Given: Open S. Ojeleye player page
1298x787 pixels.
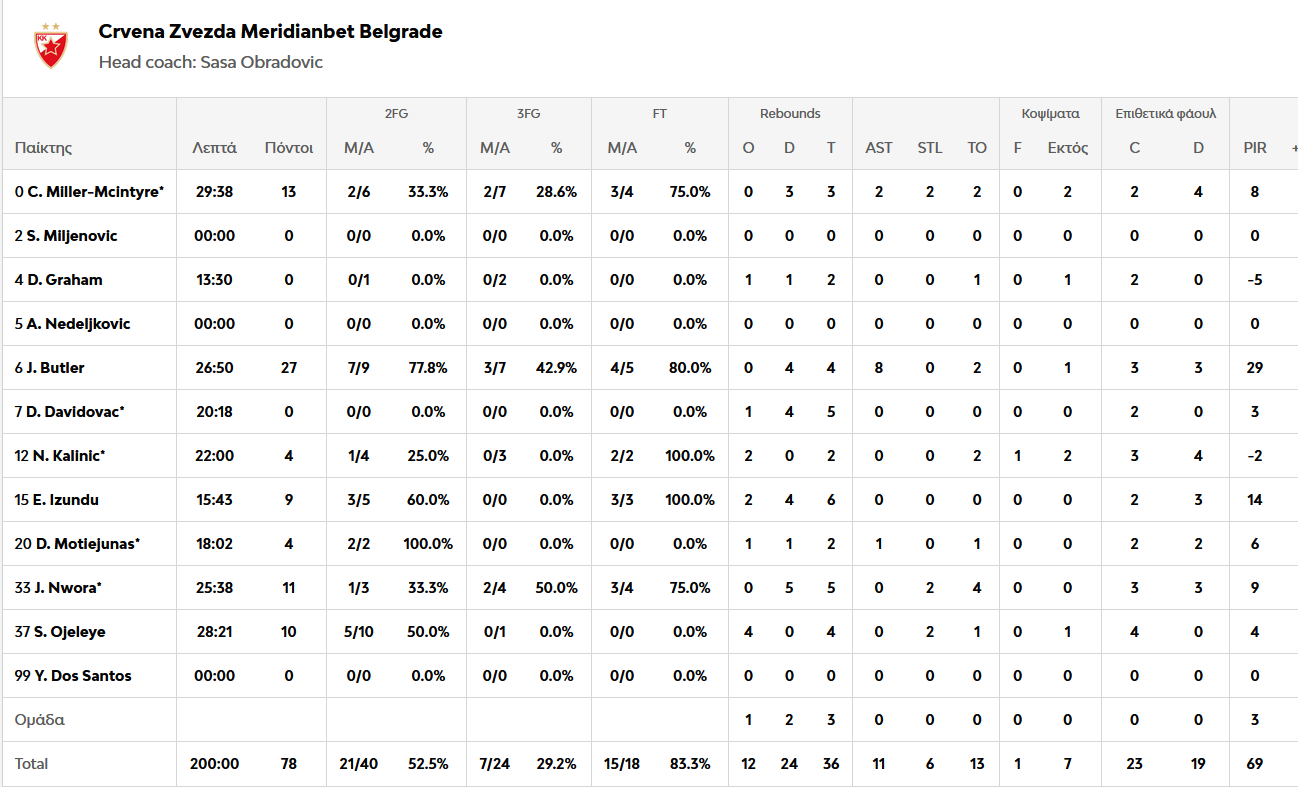Looking at the screenshot, I should tap(65, 632).
